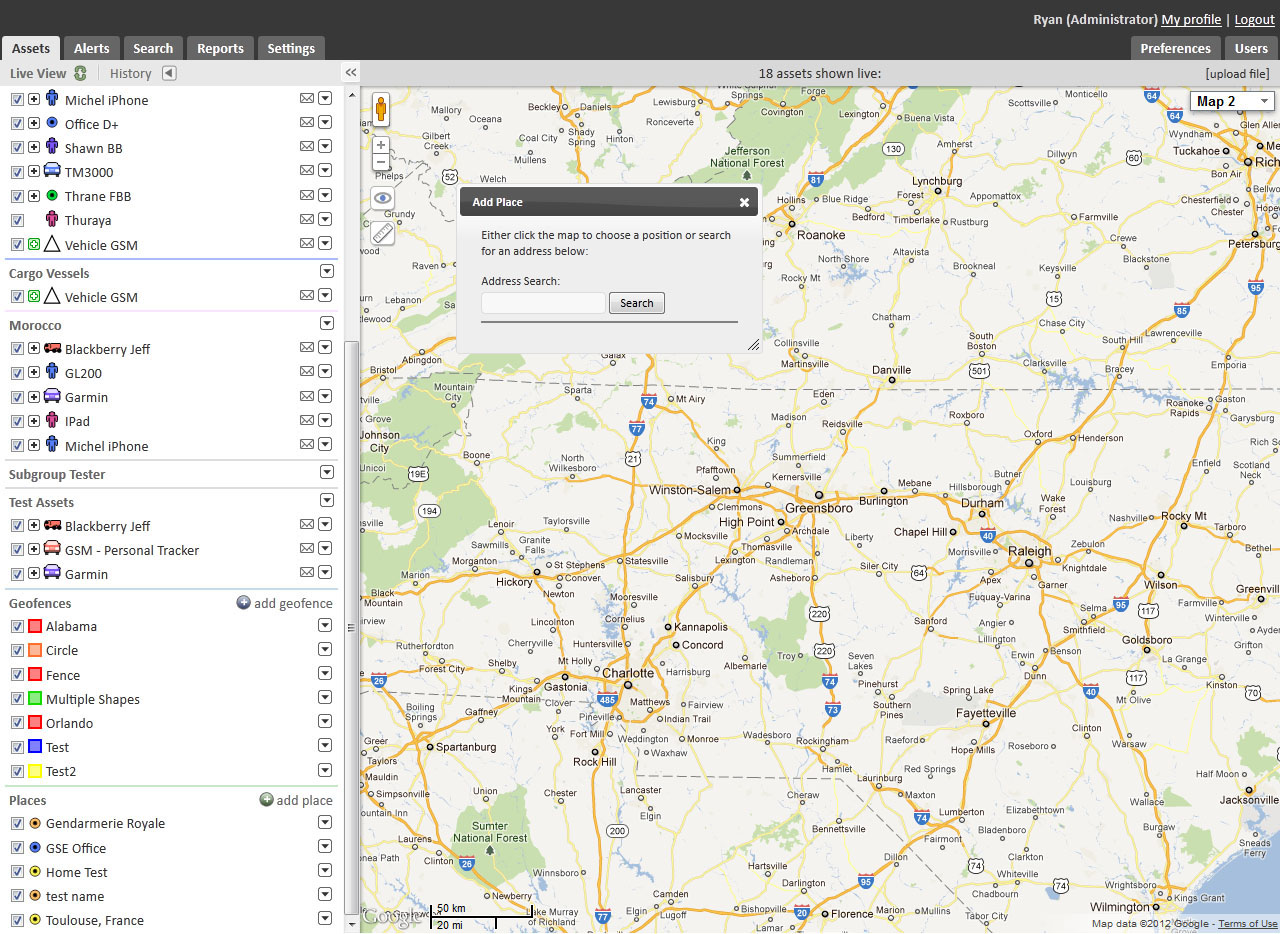
Task: Activate the Street View pegman control
Action: point(381,106)
